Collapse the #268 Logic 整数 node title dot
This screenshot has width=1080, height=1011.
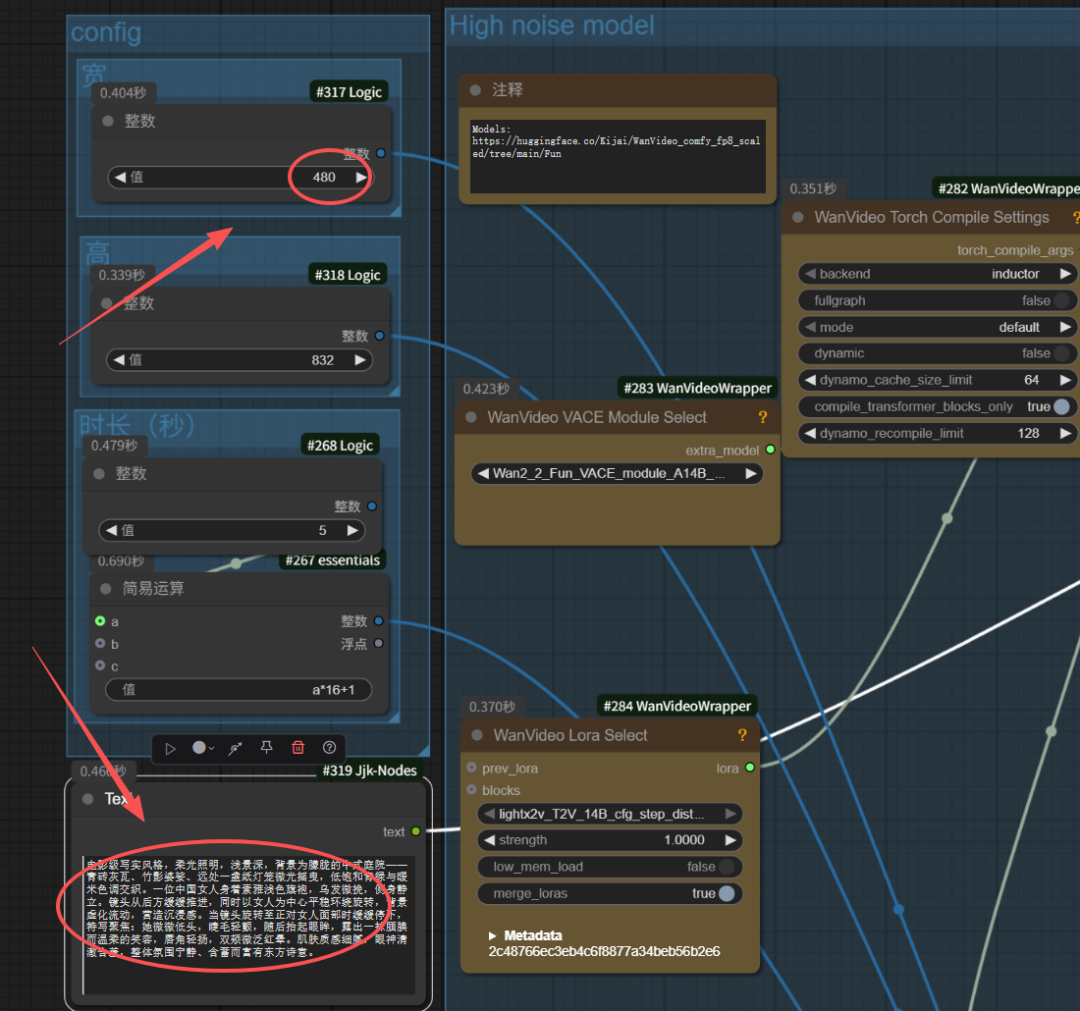coord(99,474)
